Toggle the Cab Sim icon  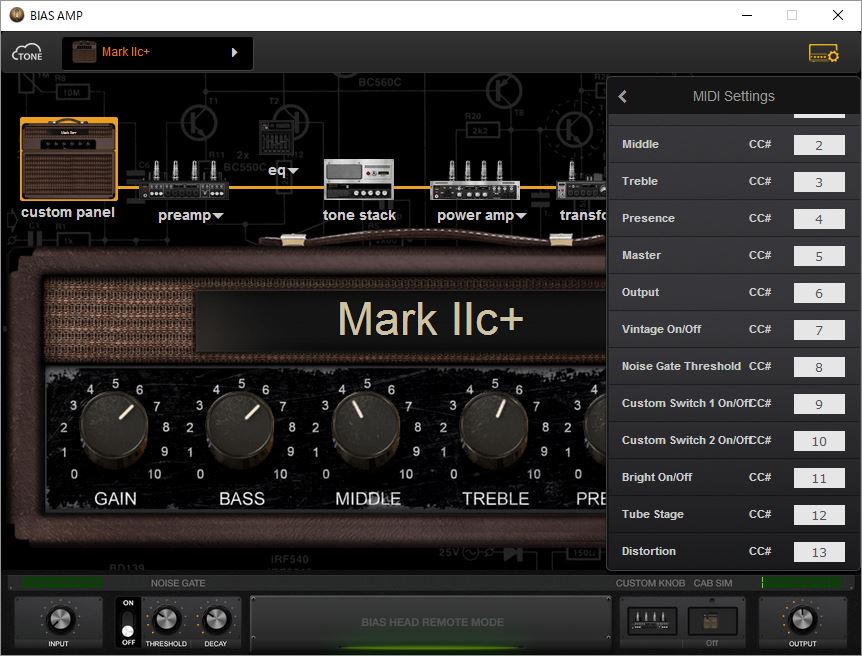712,621
